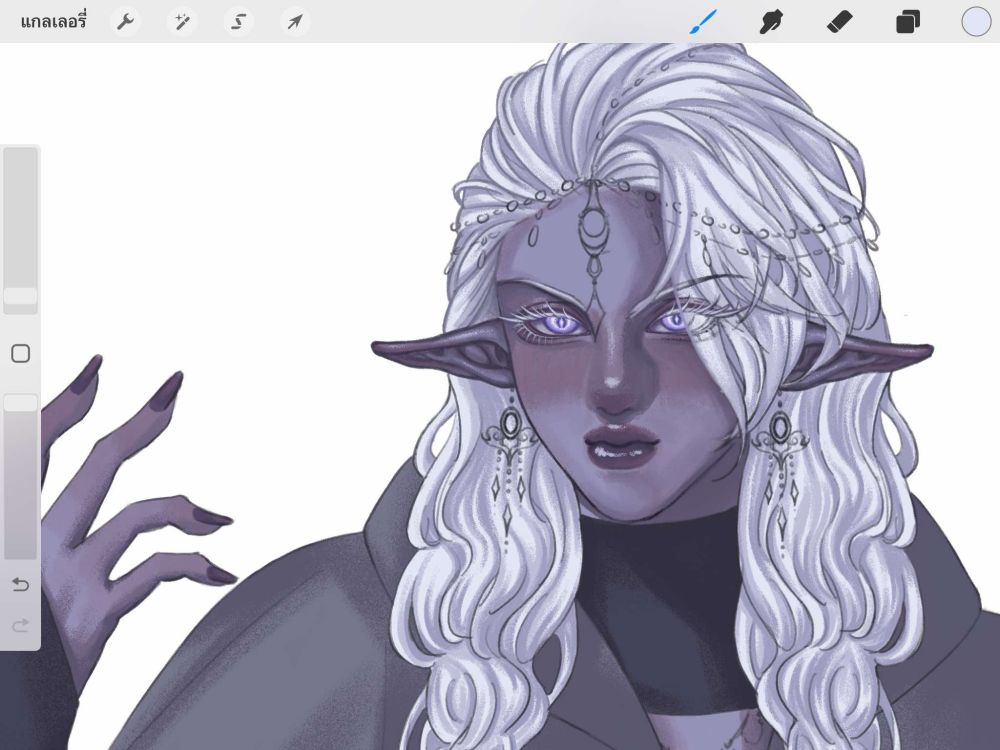
Task: Select the Eraser tool
Action: [839, 22]
